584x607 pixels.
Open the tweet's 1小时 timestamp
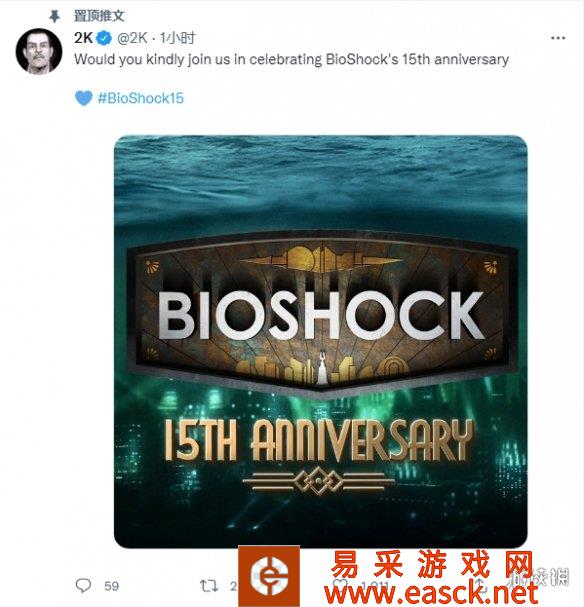[178, 38]
